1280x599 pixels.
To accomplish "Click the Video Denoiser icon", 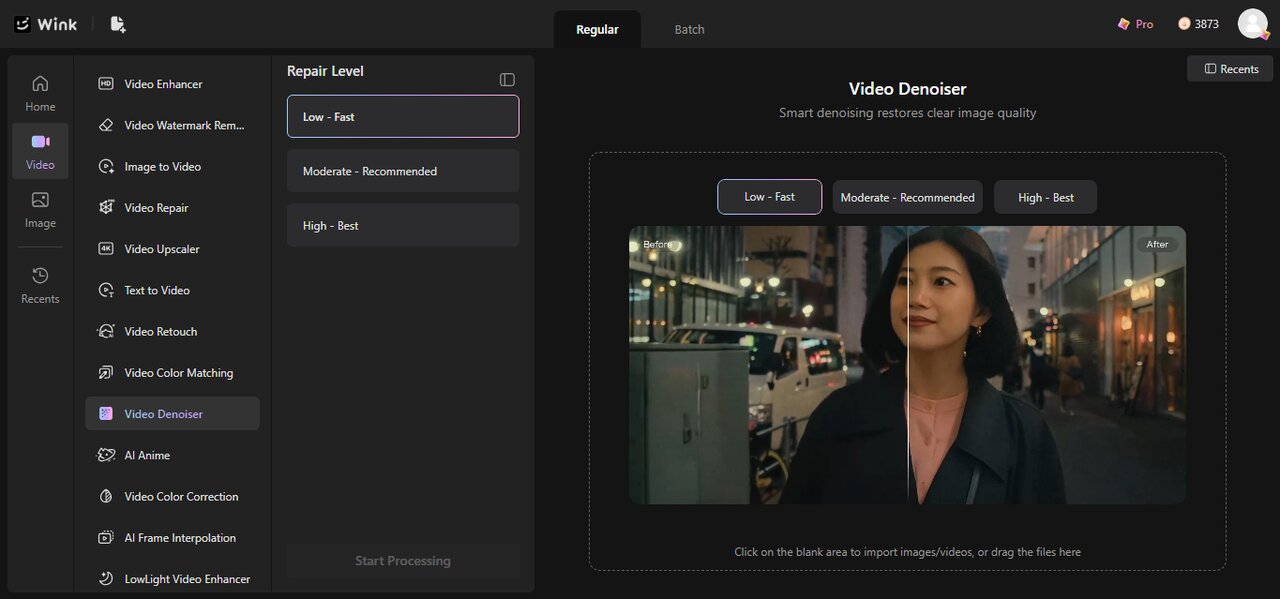I will [106, 413].
